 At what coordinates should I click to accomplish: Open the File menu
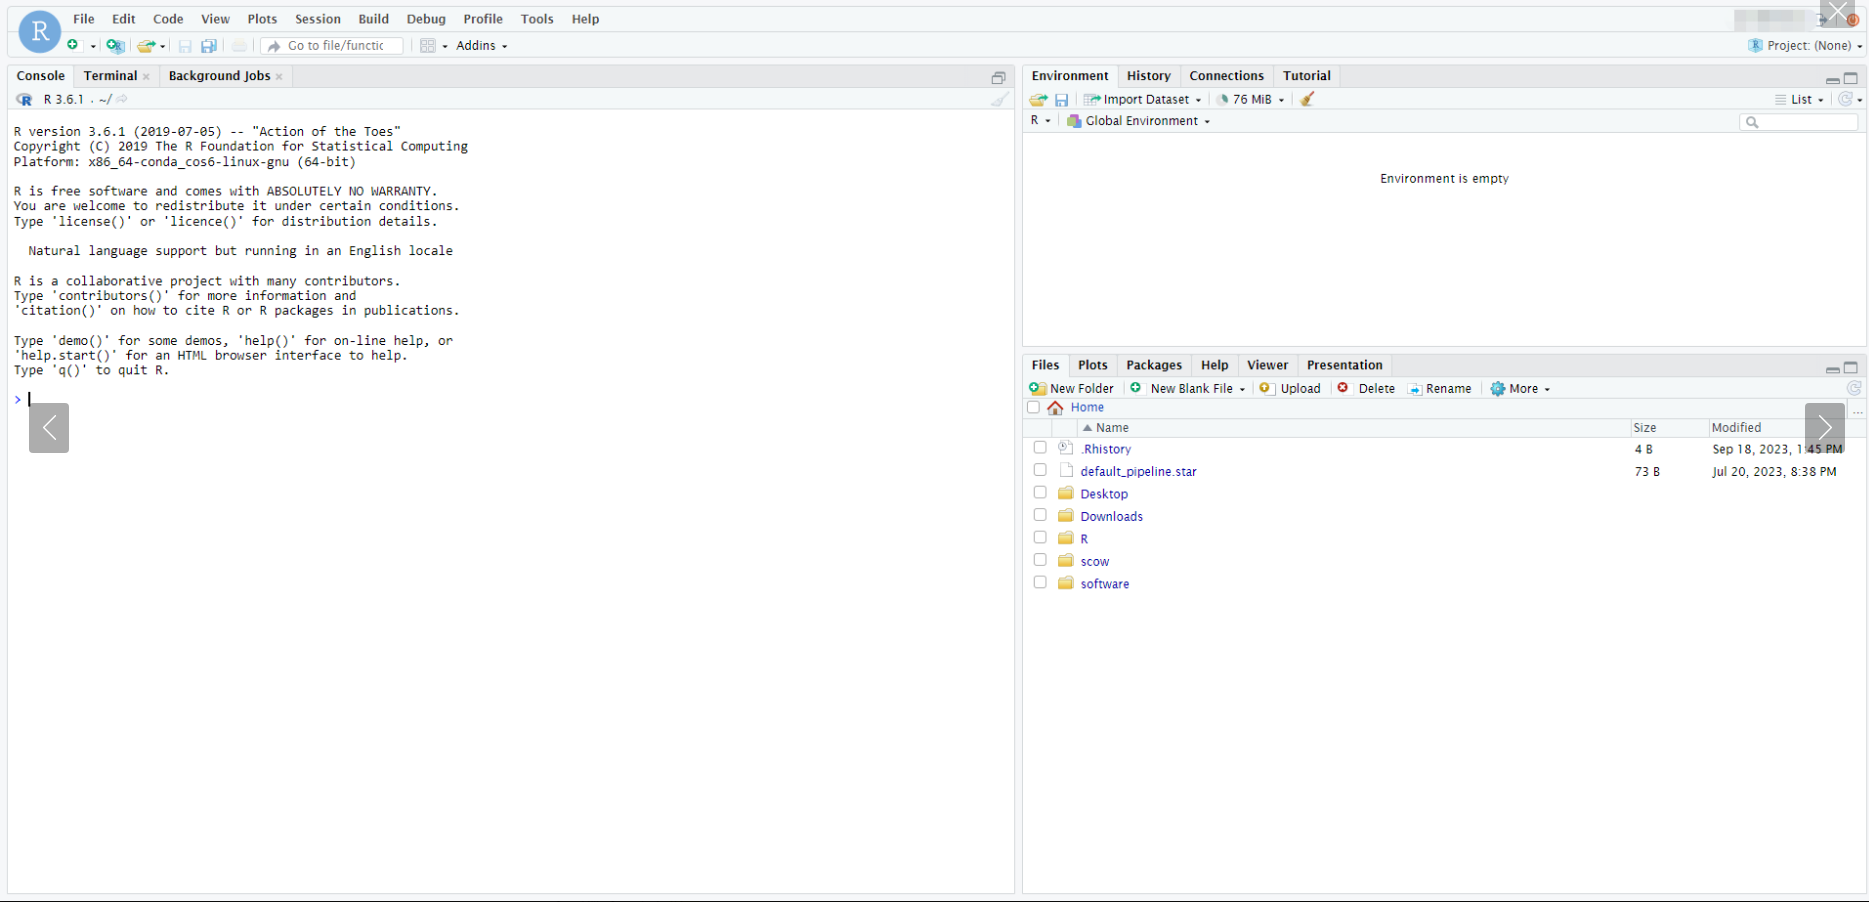click(x=84, y=19)
